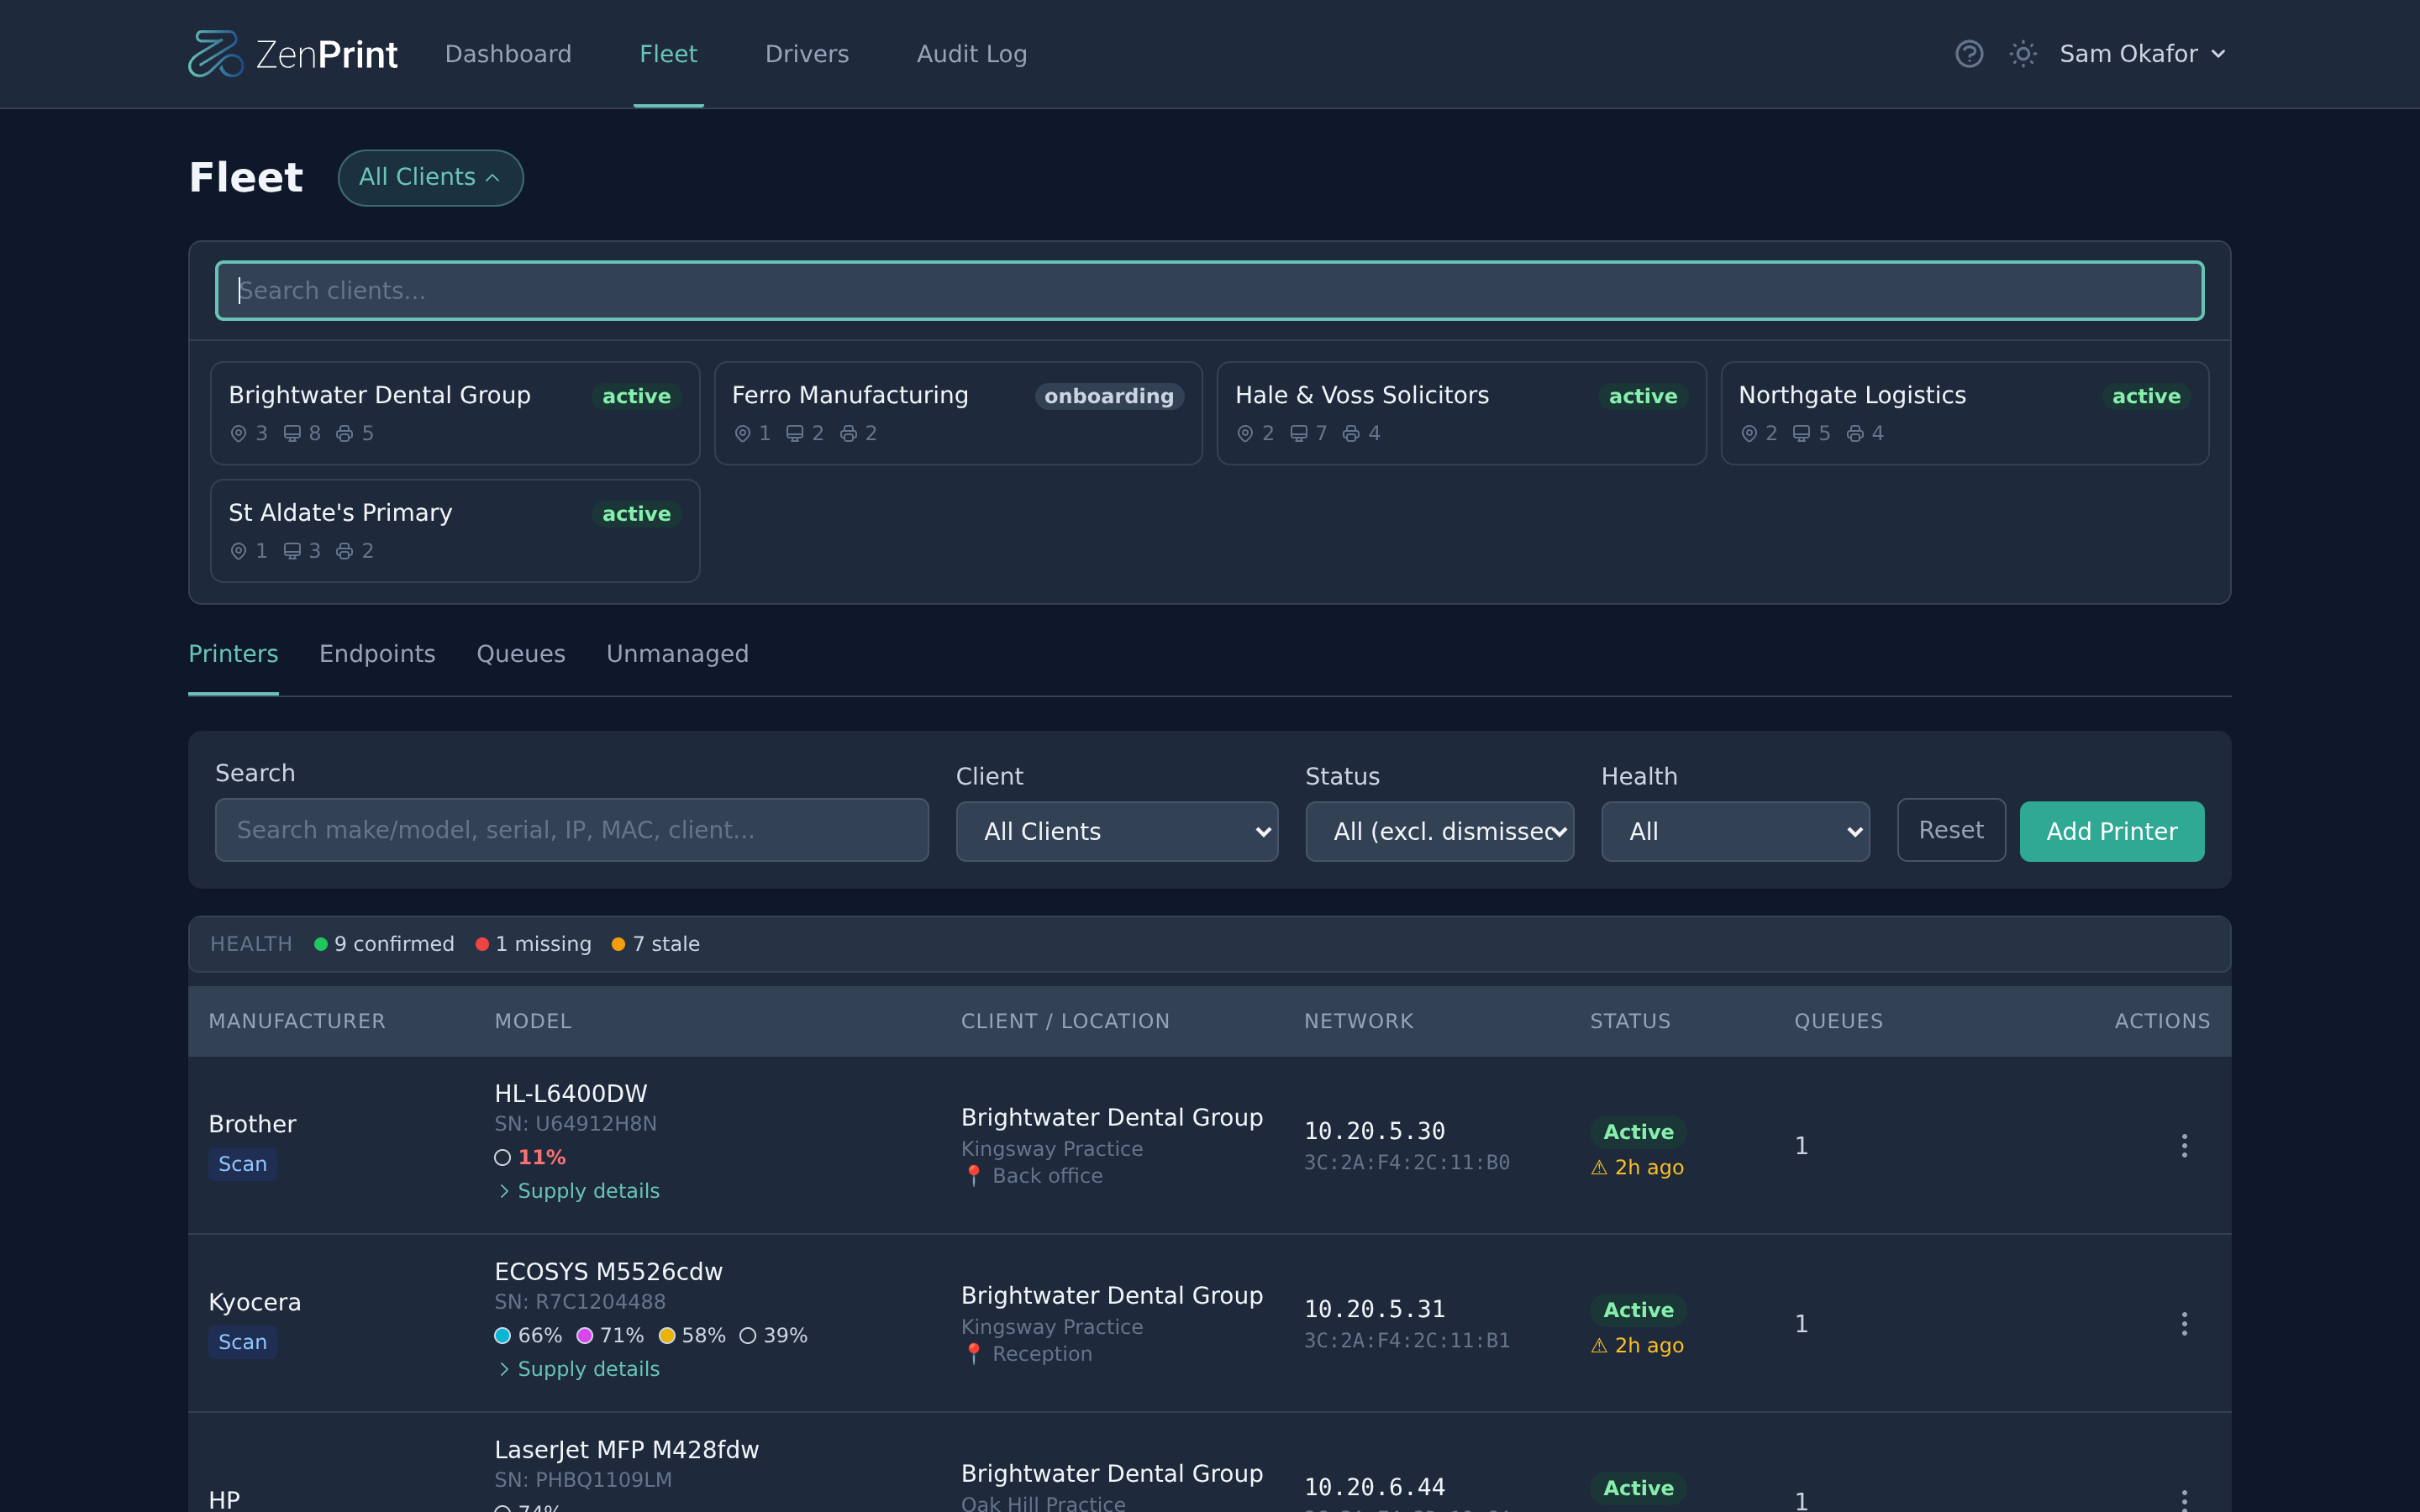Click printer icon on Ferro Manufacturing card

(848, 434)
